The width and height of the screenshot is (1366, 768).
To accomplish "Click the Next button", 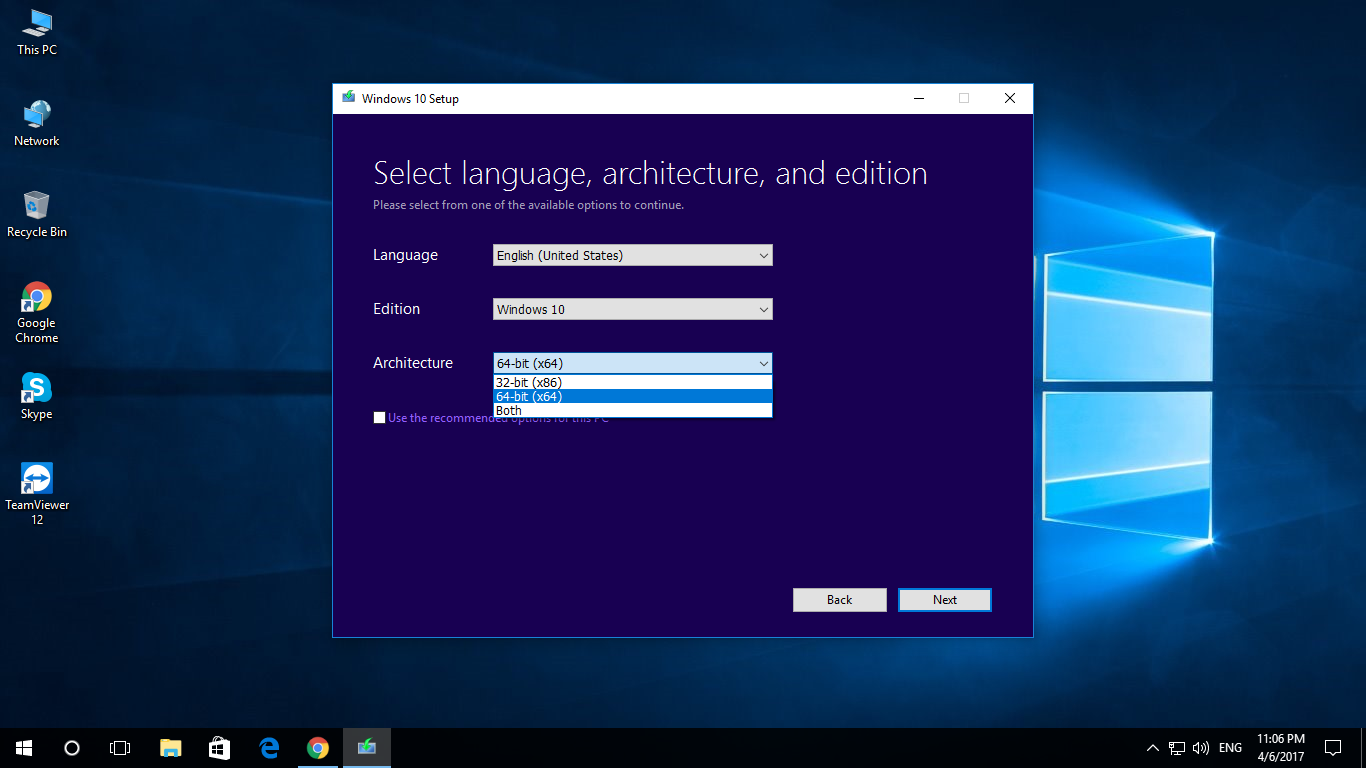I will [945, 600].
